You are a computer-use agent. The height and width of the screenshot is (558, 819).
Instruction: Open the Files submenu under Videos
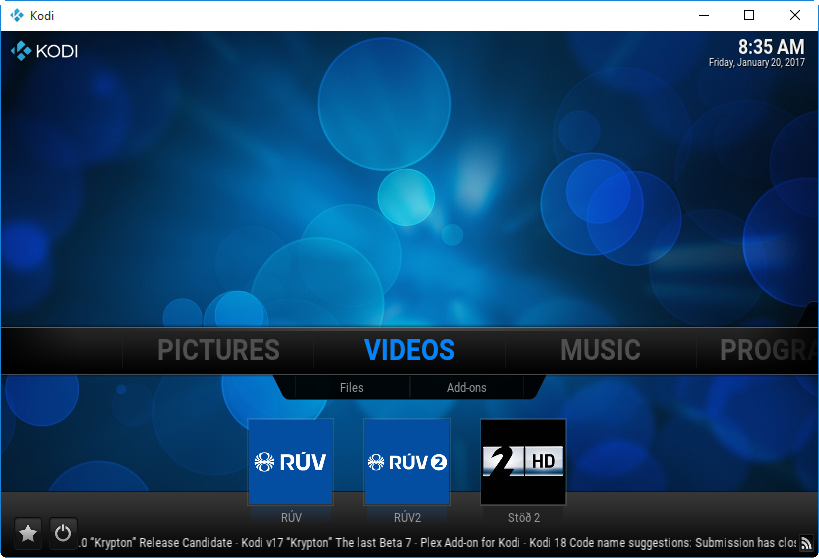[x=351, y=387]
